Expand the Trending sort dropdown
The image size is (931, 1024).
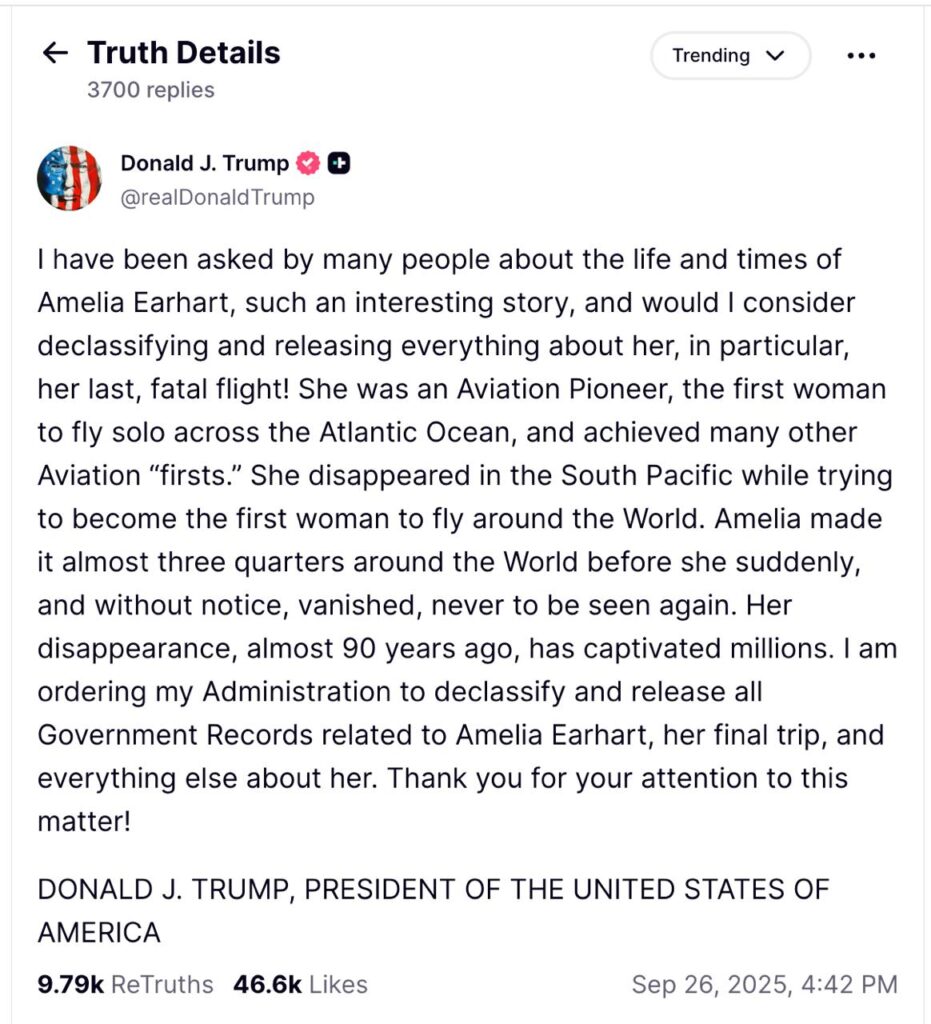coord(729,56)
